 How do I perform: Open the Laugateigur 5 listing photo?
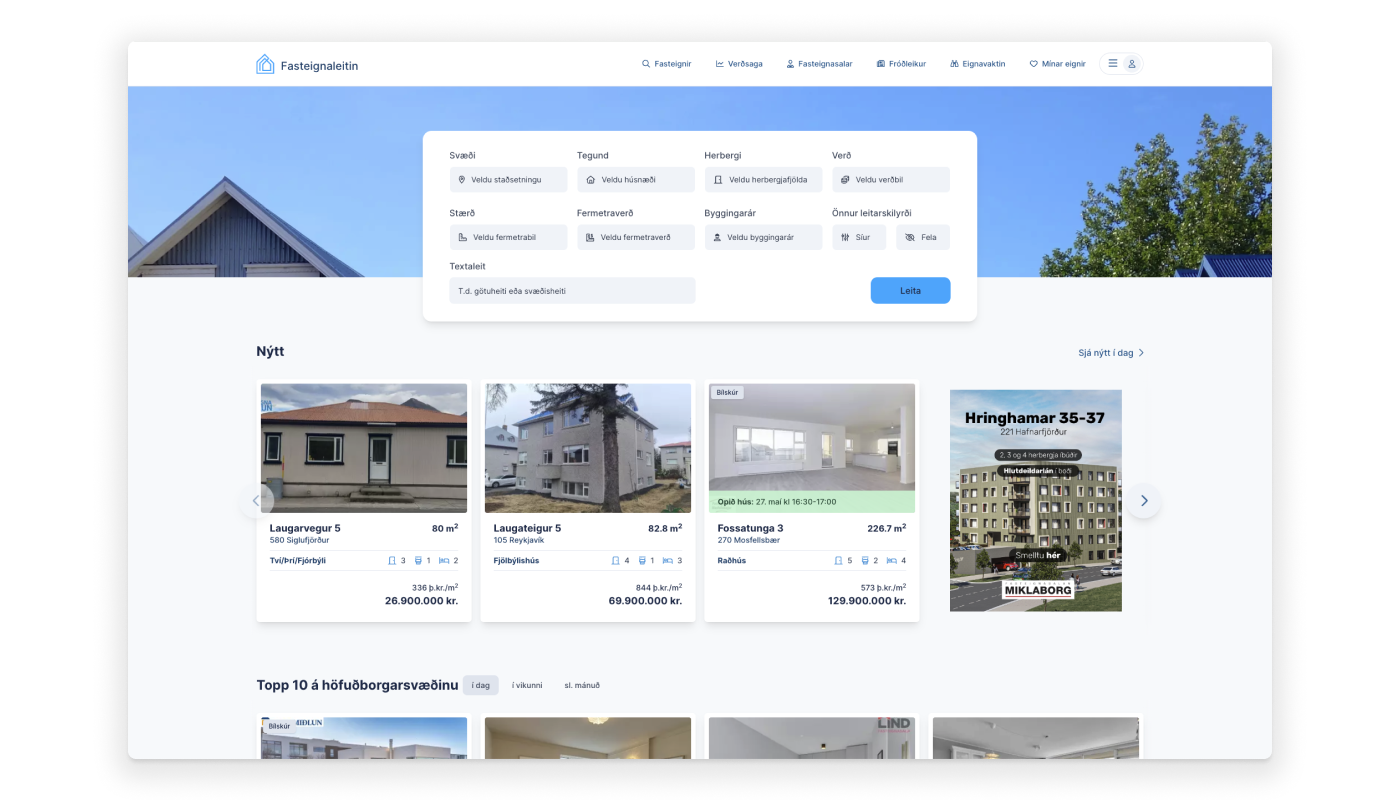tap(588, 448)
